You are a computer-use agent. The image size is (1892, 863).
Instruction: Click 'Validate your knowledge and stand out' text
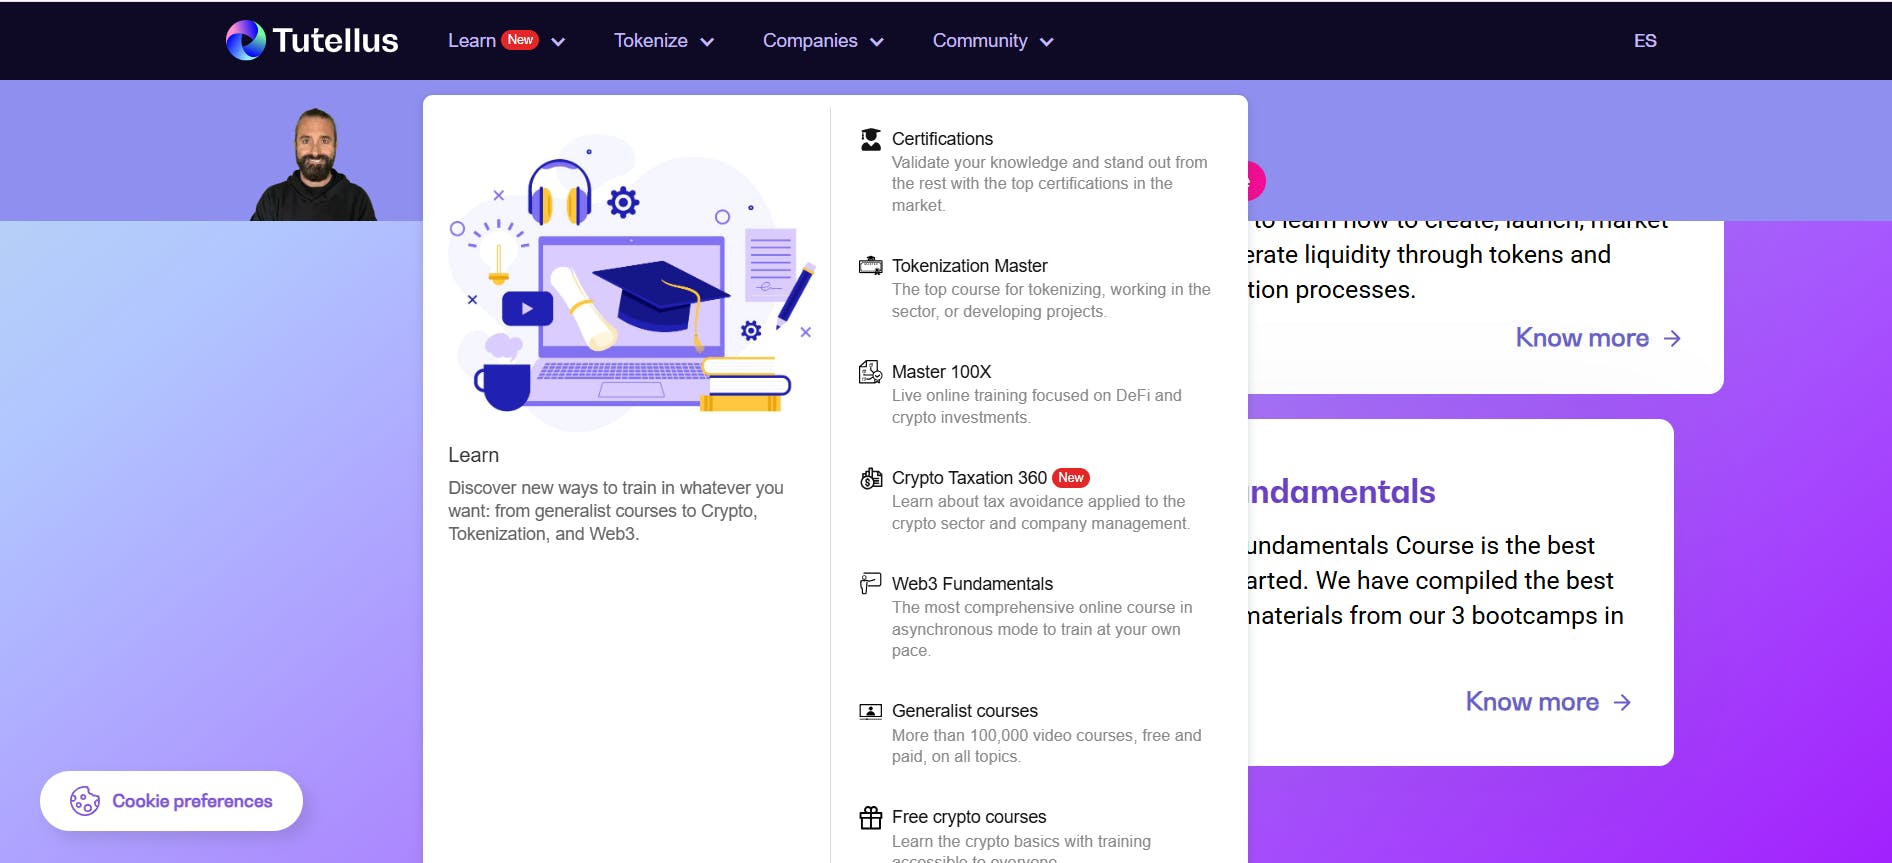(1050, 184)
